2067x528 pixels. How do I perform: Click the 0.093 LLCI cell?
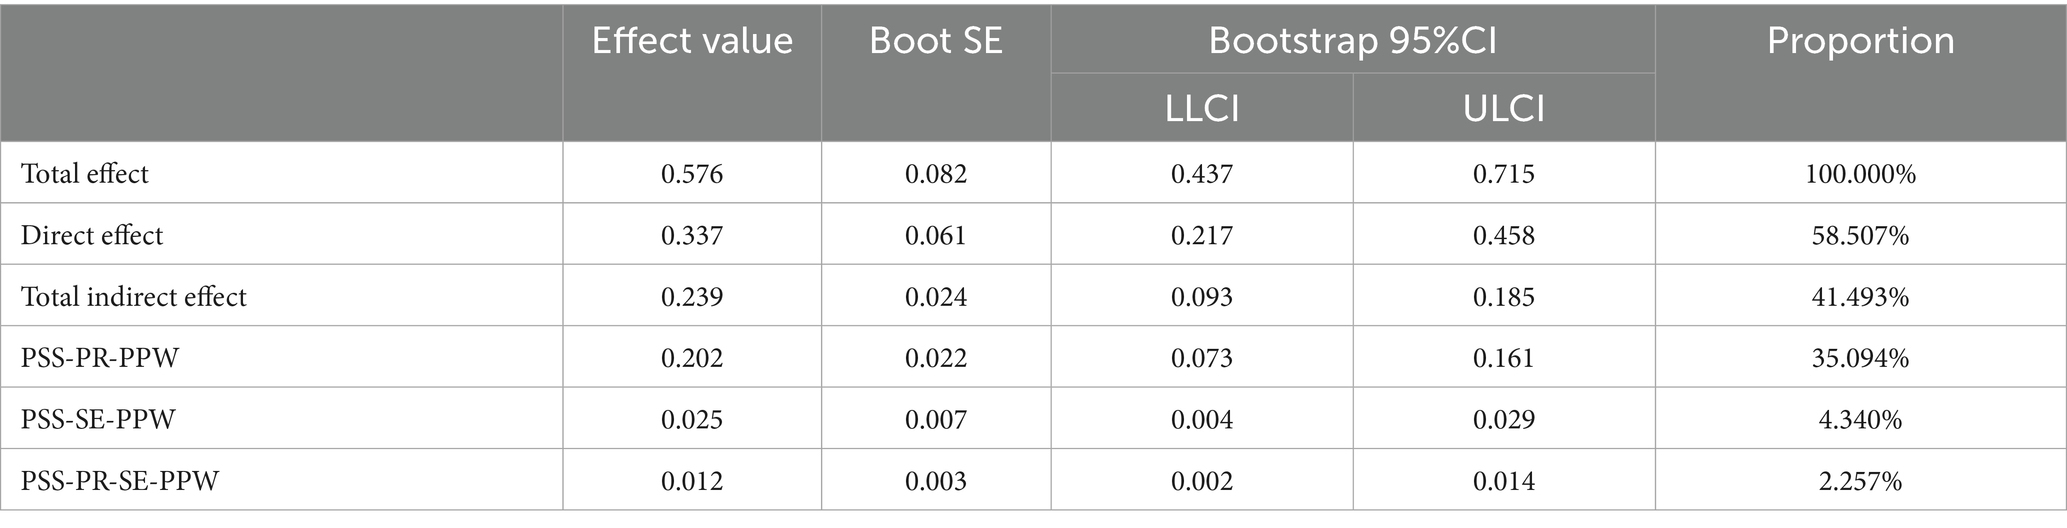1202,297
